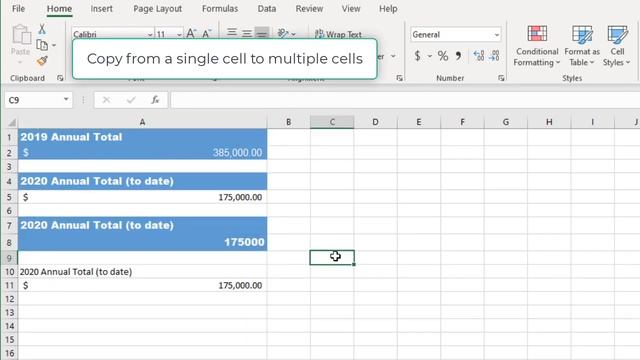Apply top align to cell text

coord(232,33)
